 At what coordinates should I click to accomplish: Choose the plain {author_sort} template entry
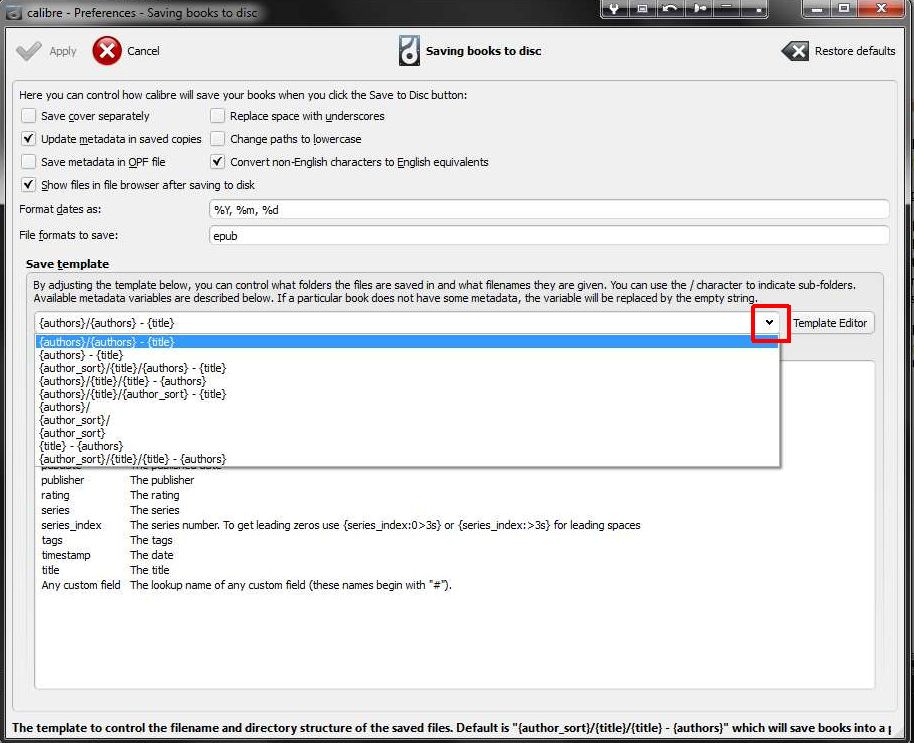point(407,433)
